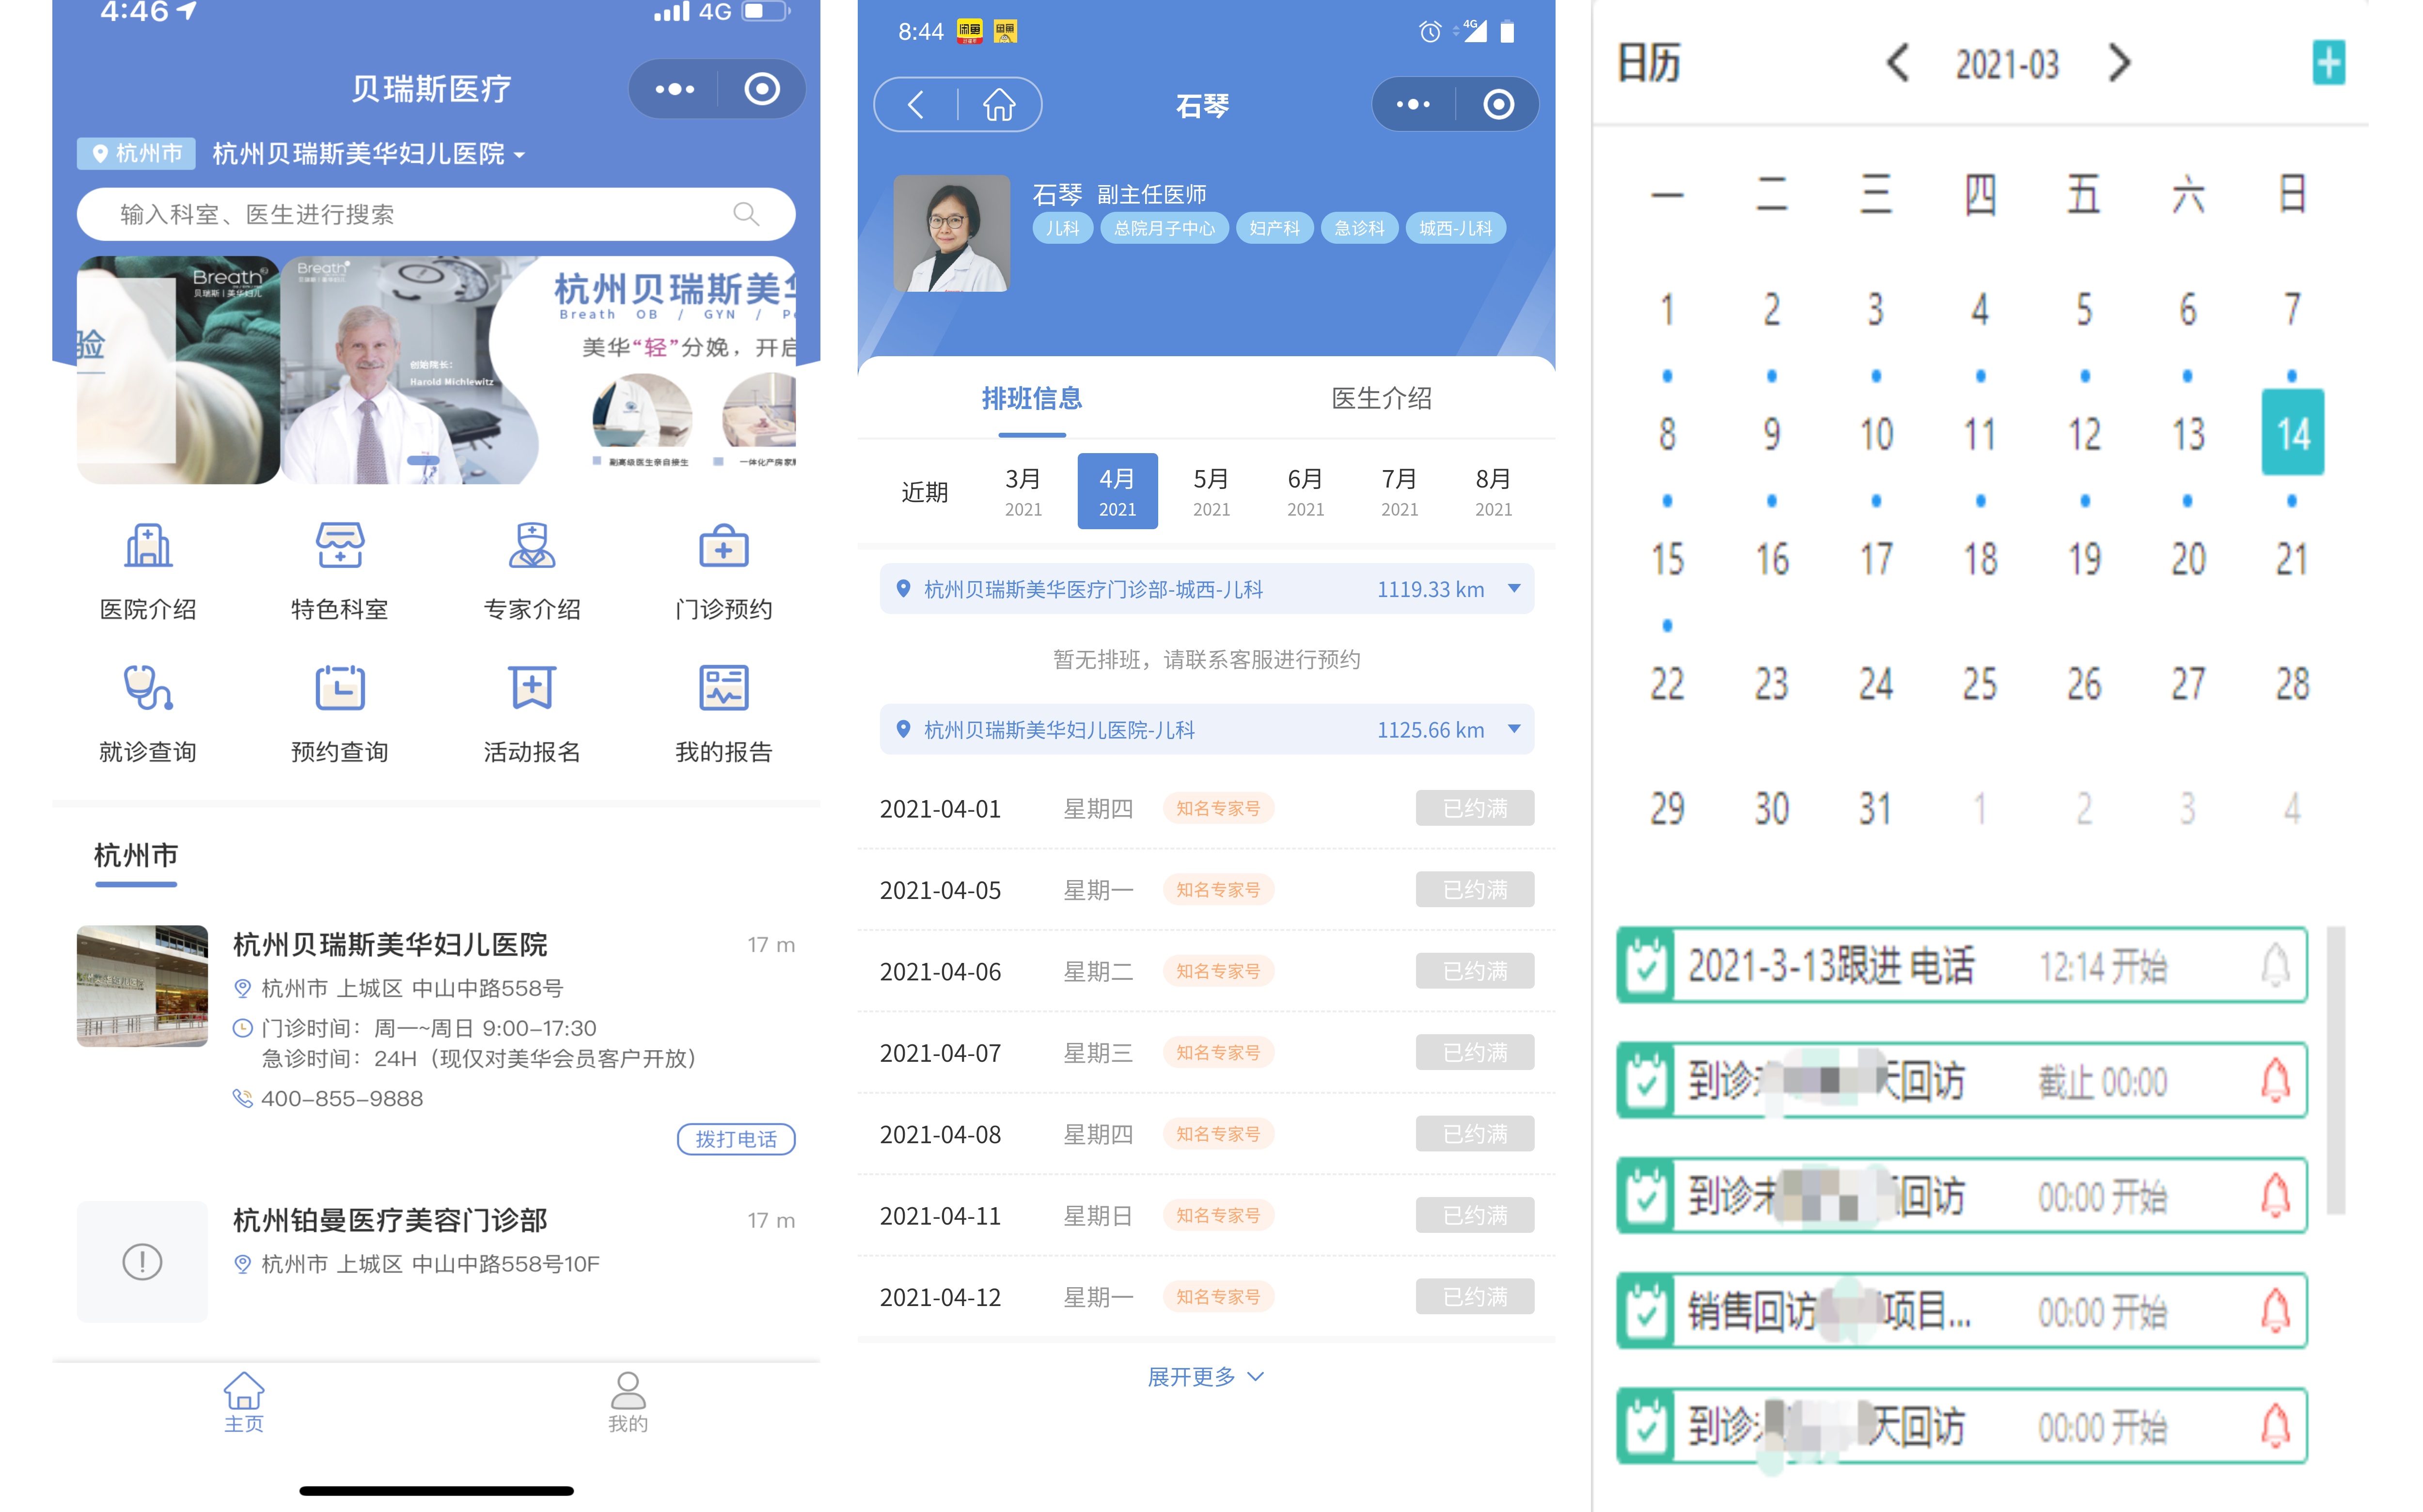The height and width of the screenshot is (1512, 2423).
Task: Click the home icon beside back arrow
Action: 998,105
